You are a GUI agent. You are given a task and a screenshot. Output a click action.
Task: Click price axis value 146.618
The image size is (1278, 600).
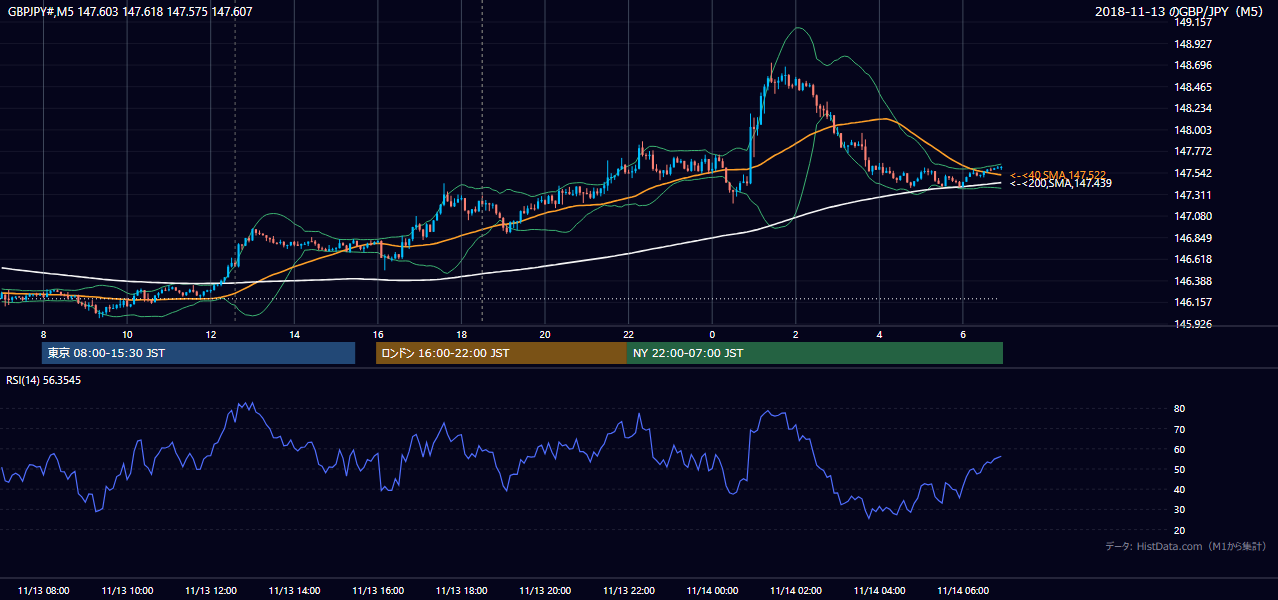click(x=1193, y=259)
